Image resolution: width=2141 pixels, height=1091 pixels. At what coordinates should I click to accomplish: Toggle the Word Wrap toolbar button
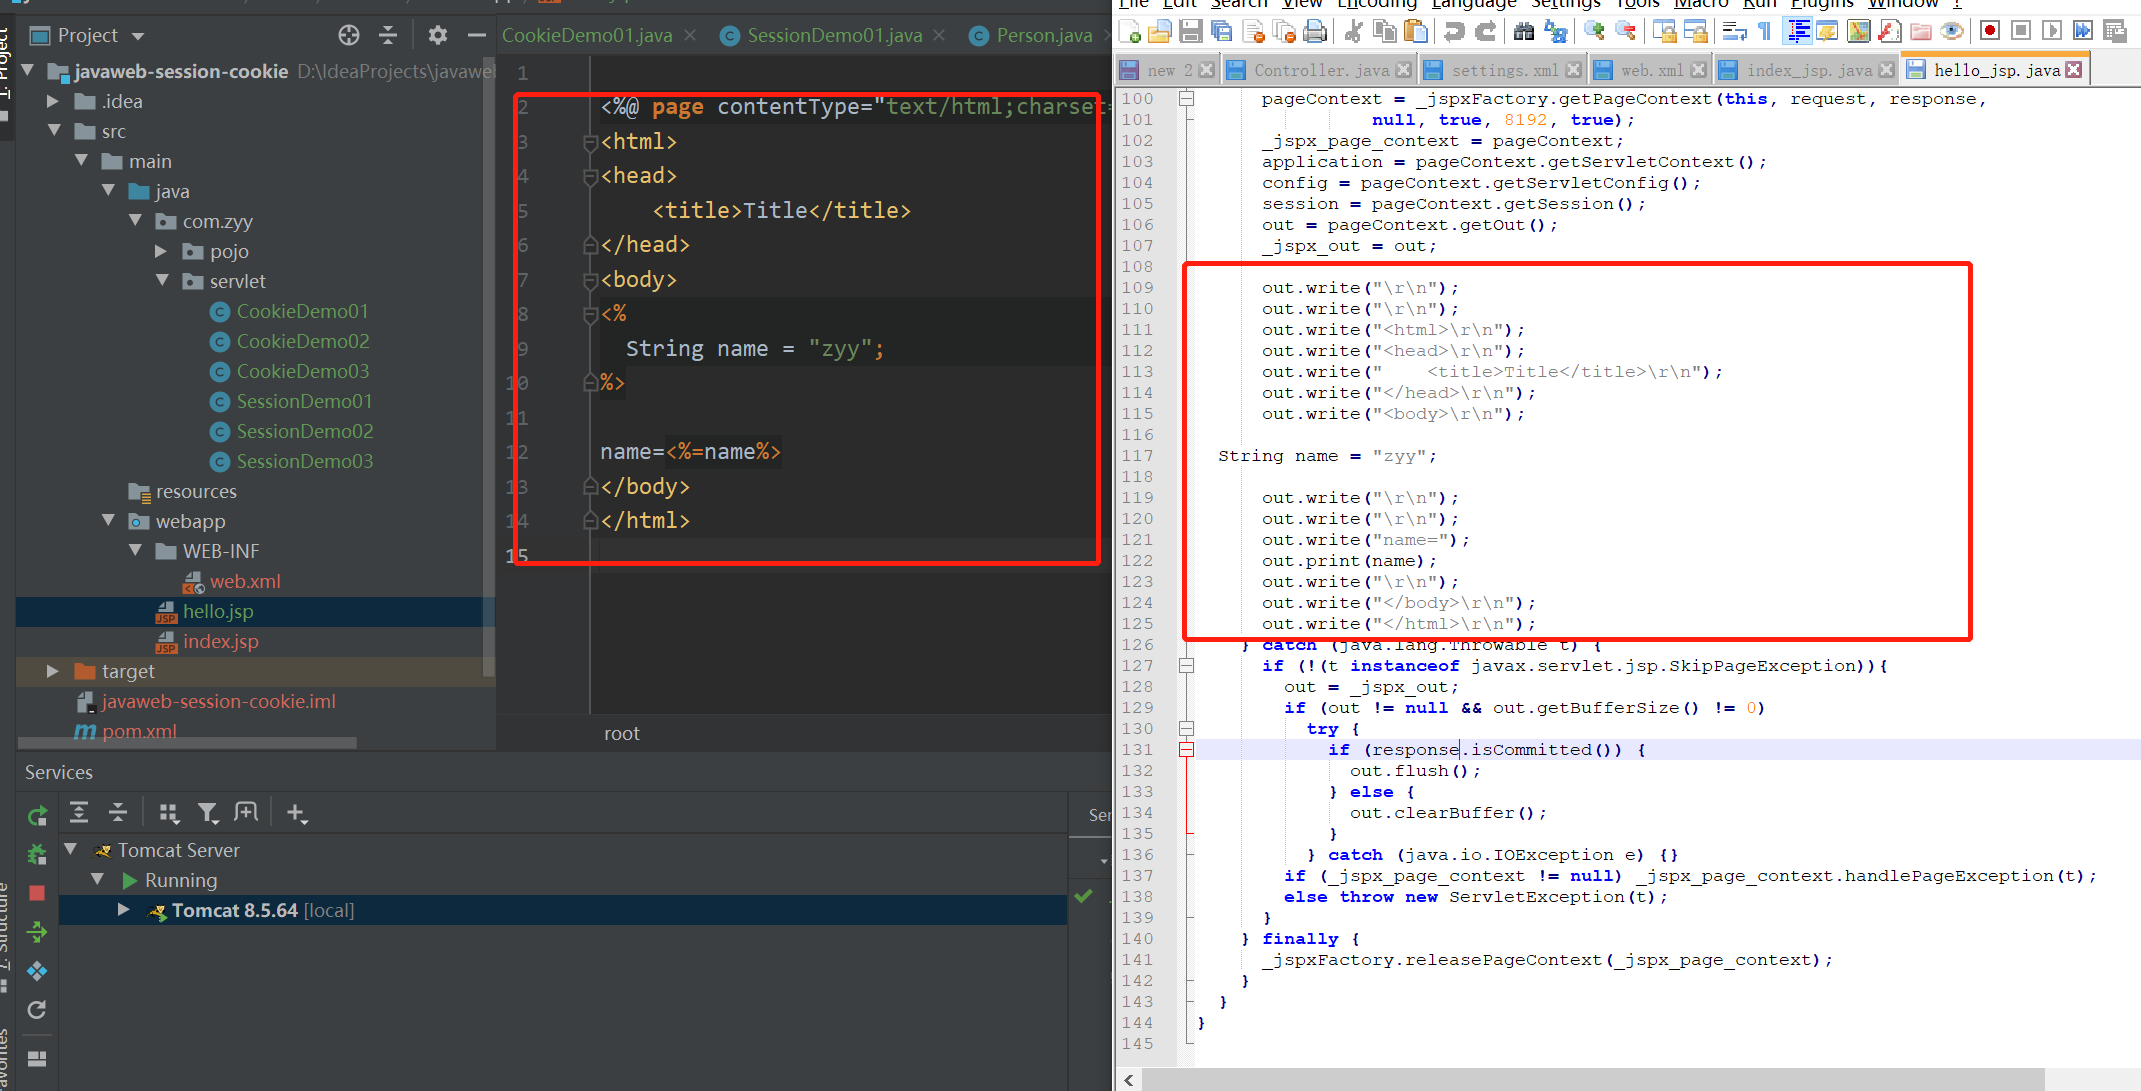click(x=1735, y=32)
